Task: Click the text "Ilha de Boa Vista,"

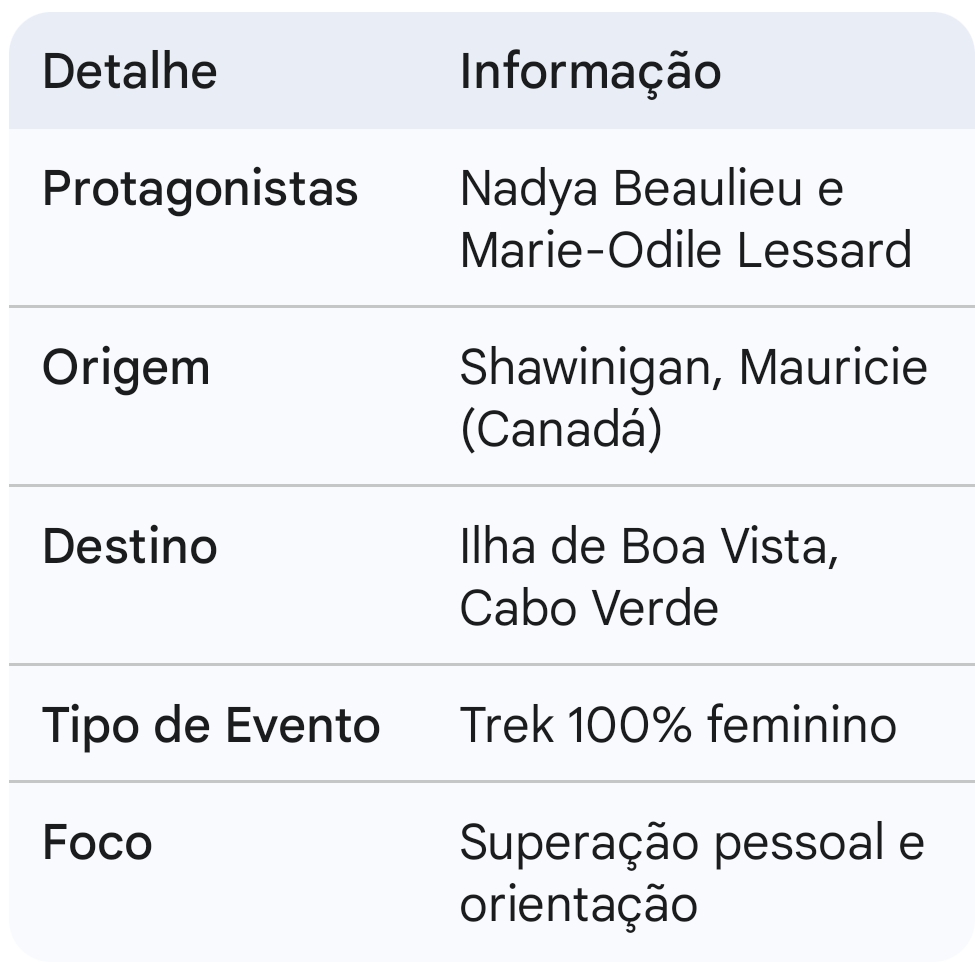Action: (x=648, y=547)
